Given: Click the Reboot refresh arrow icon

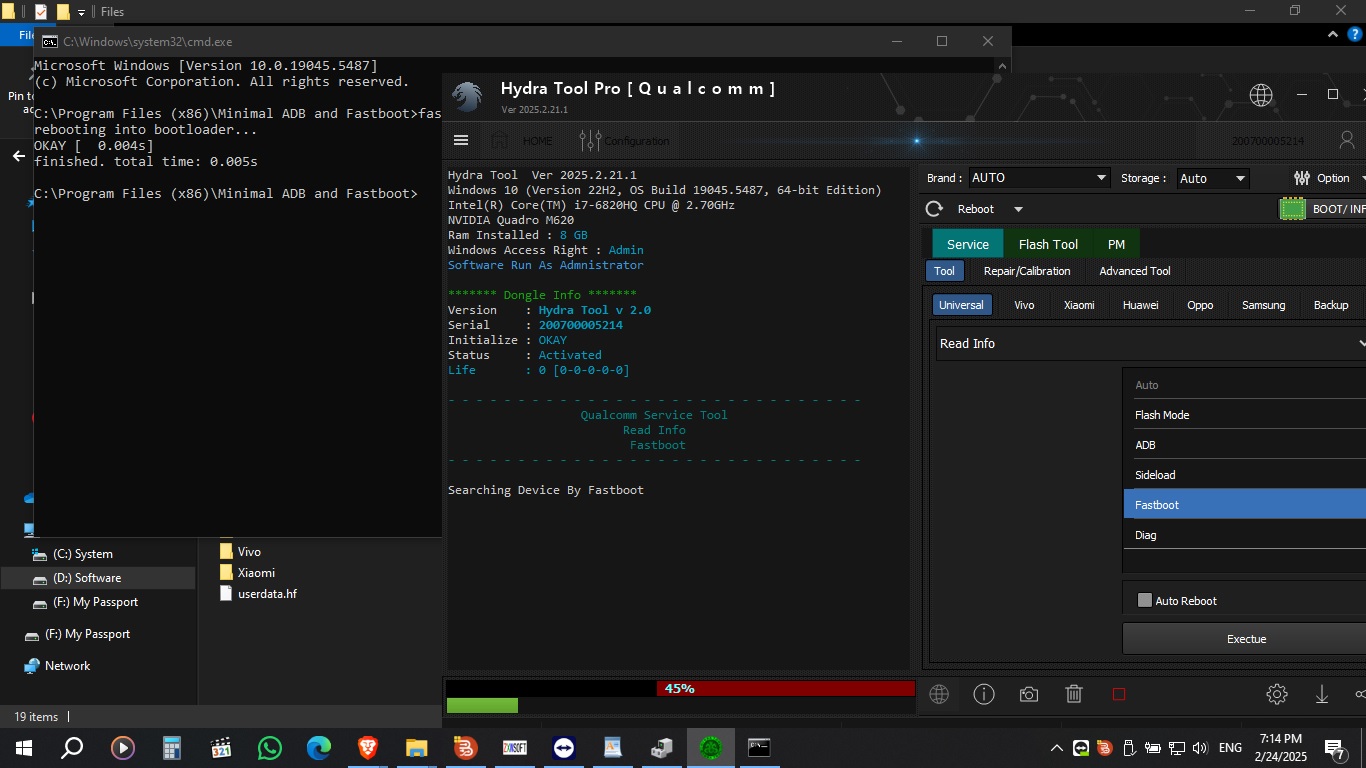Looking at the screenshot, I should click(x=934, y=209).
